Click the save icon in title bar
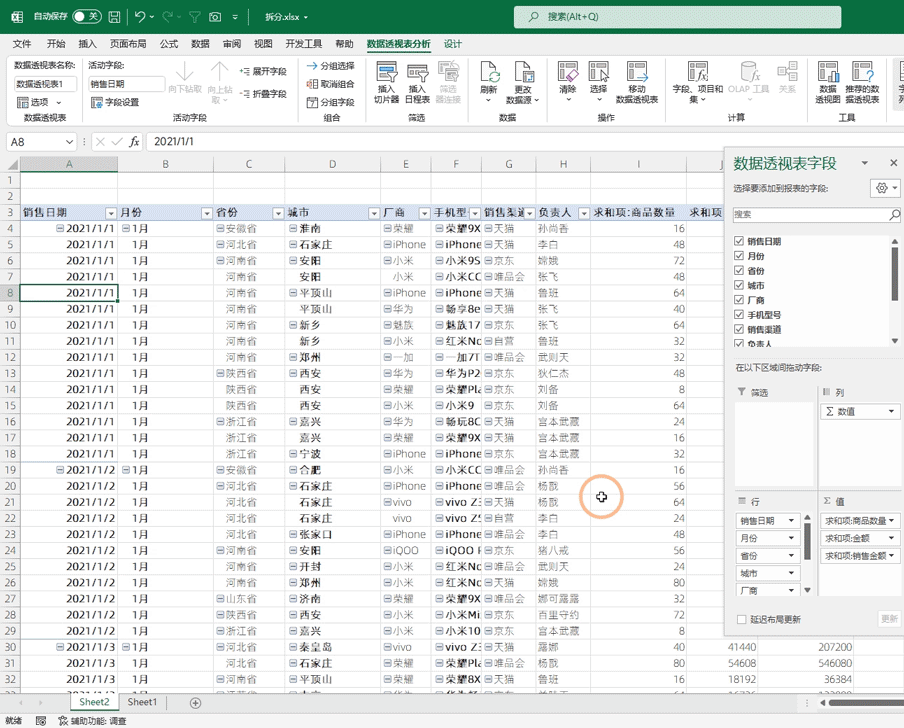Viewport: 904px width, 728px height. pos(115,17)
